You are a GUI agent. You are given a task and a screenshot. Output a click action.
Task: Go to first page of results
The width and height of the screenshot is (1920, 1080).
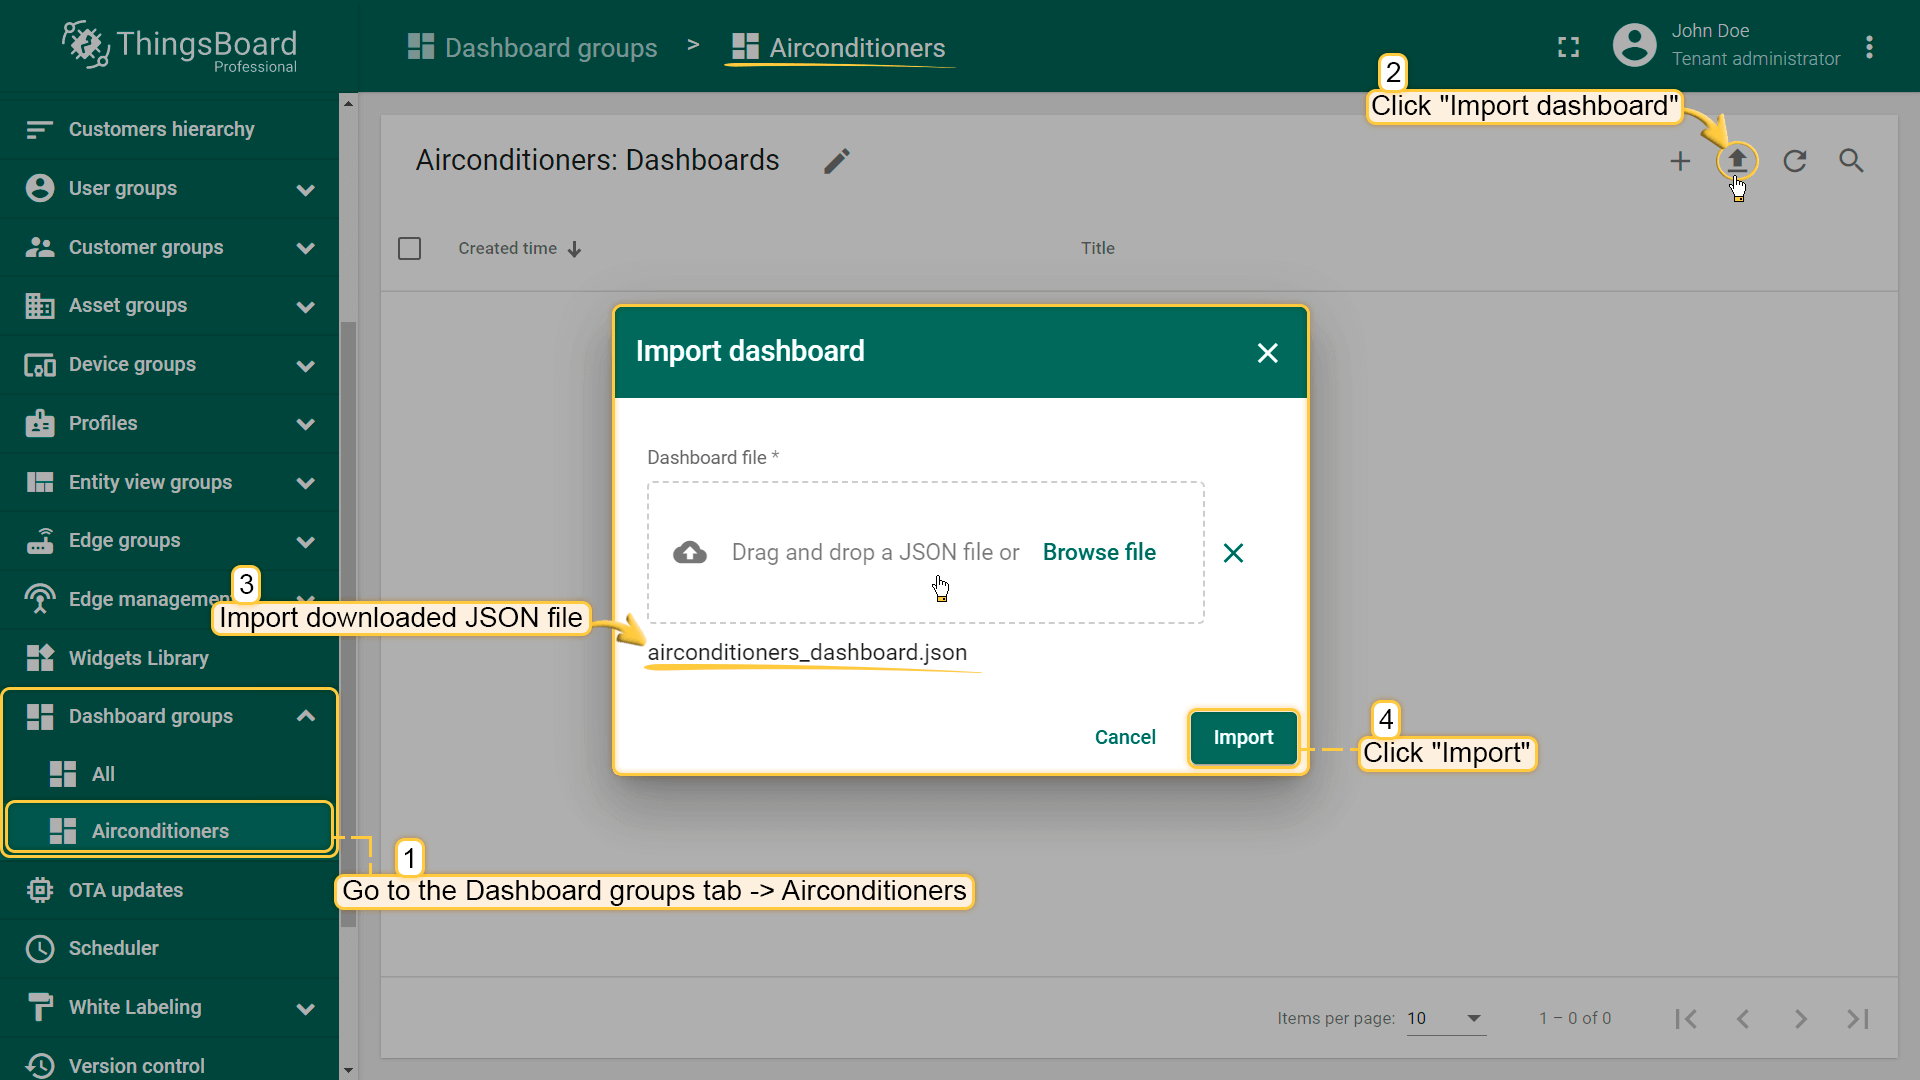pyautogui.click(x=1686, y=1018)
